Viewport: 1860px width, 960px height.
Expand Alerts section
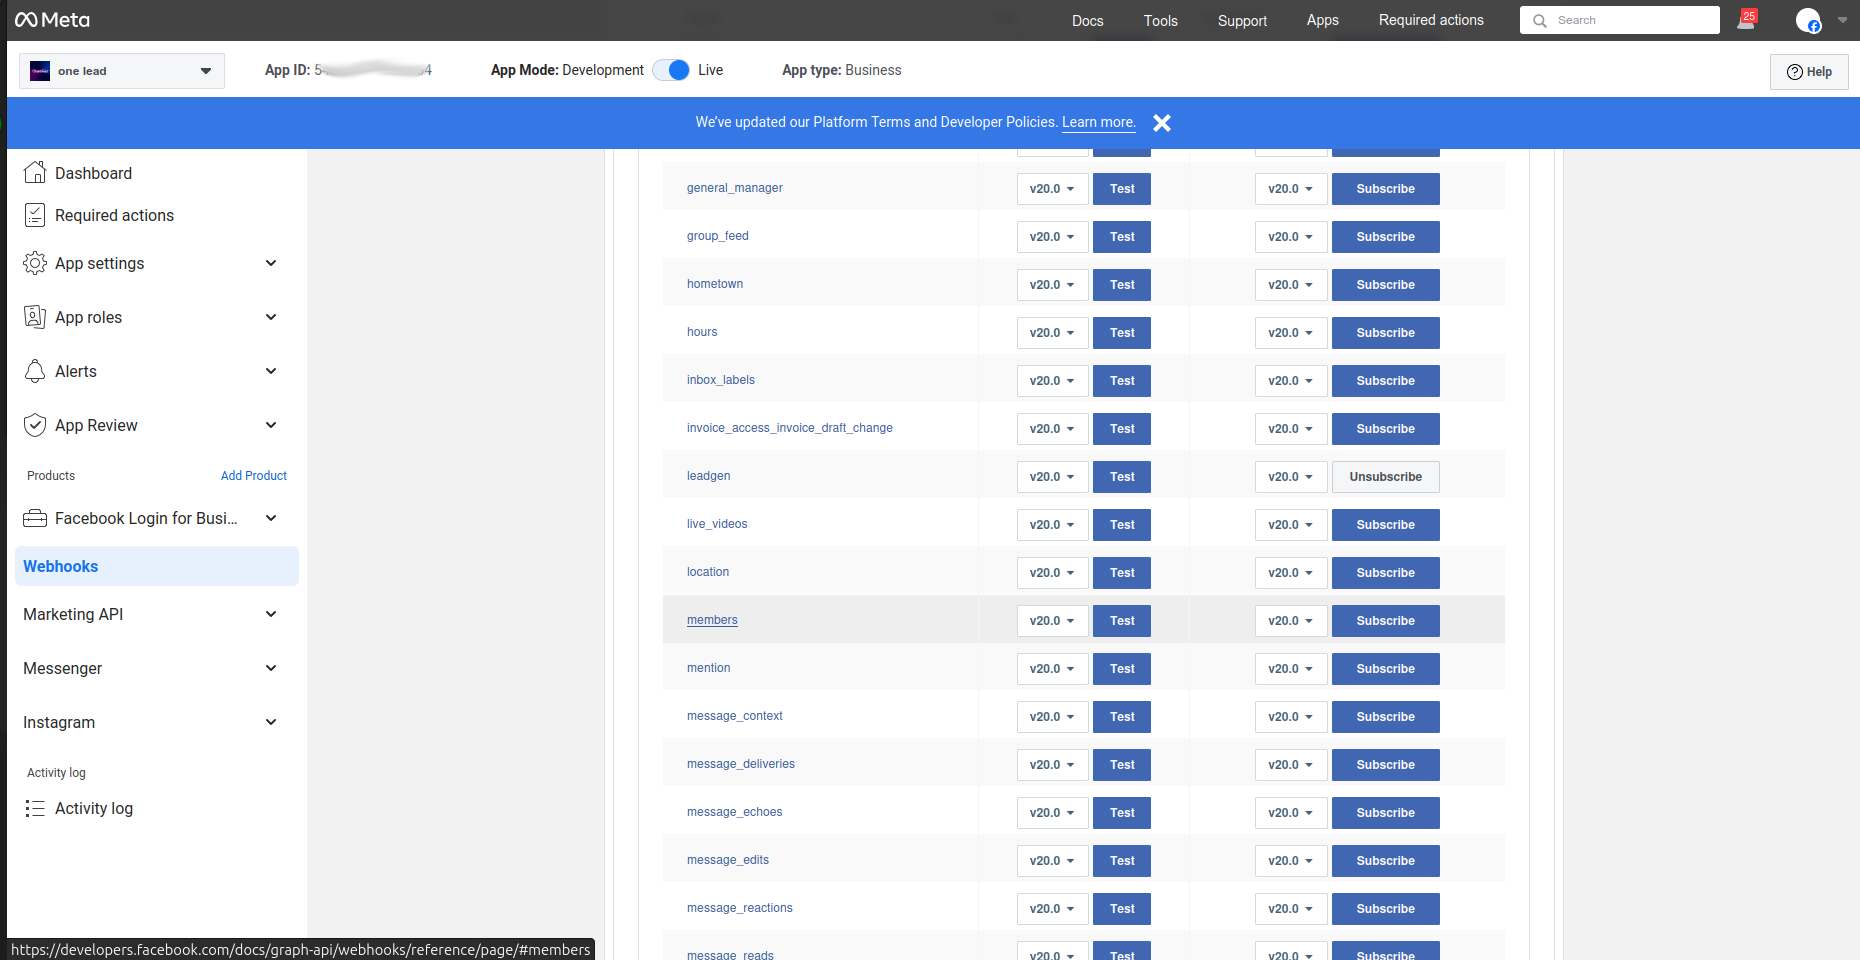(x=271, y=371)
